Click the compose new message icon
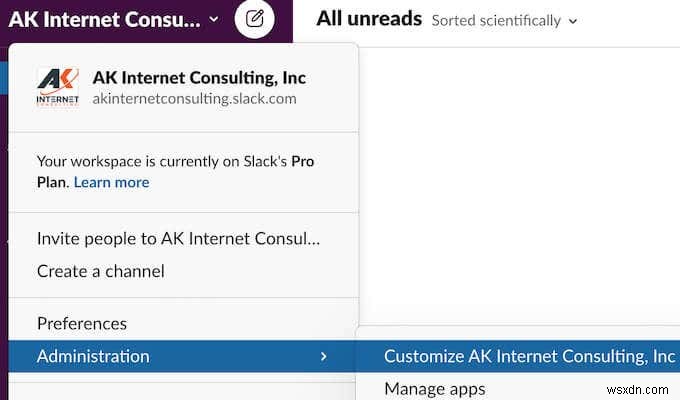680x400 pixels. tap(255, 18)
